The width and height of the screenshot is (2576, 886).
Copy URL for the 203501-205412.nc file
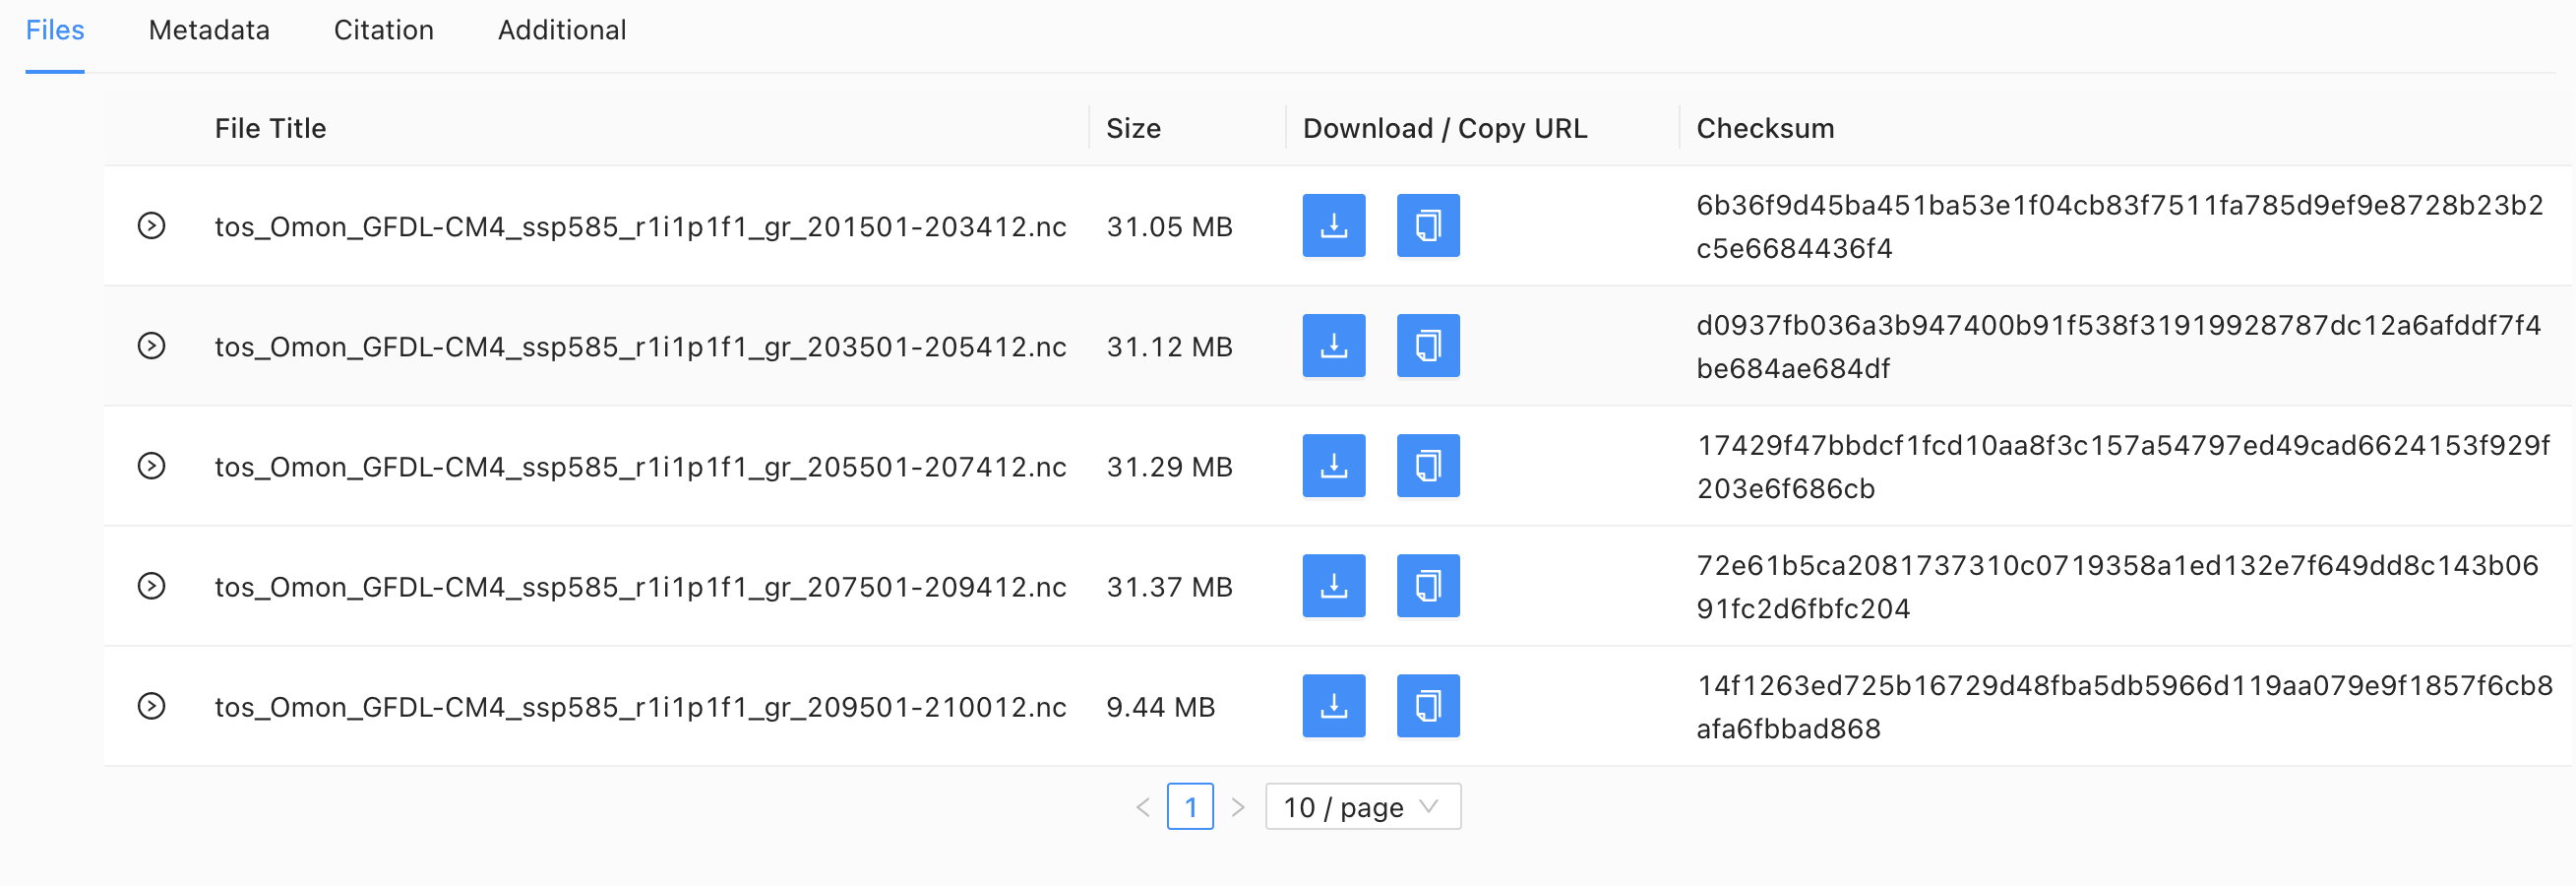point(1427,345)
